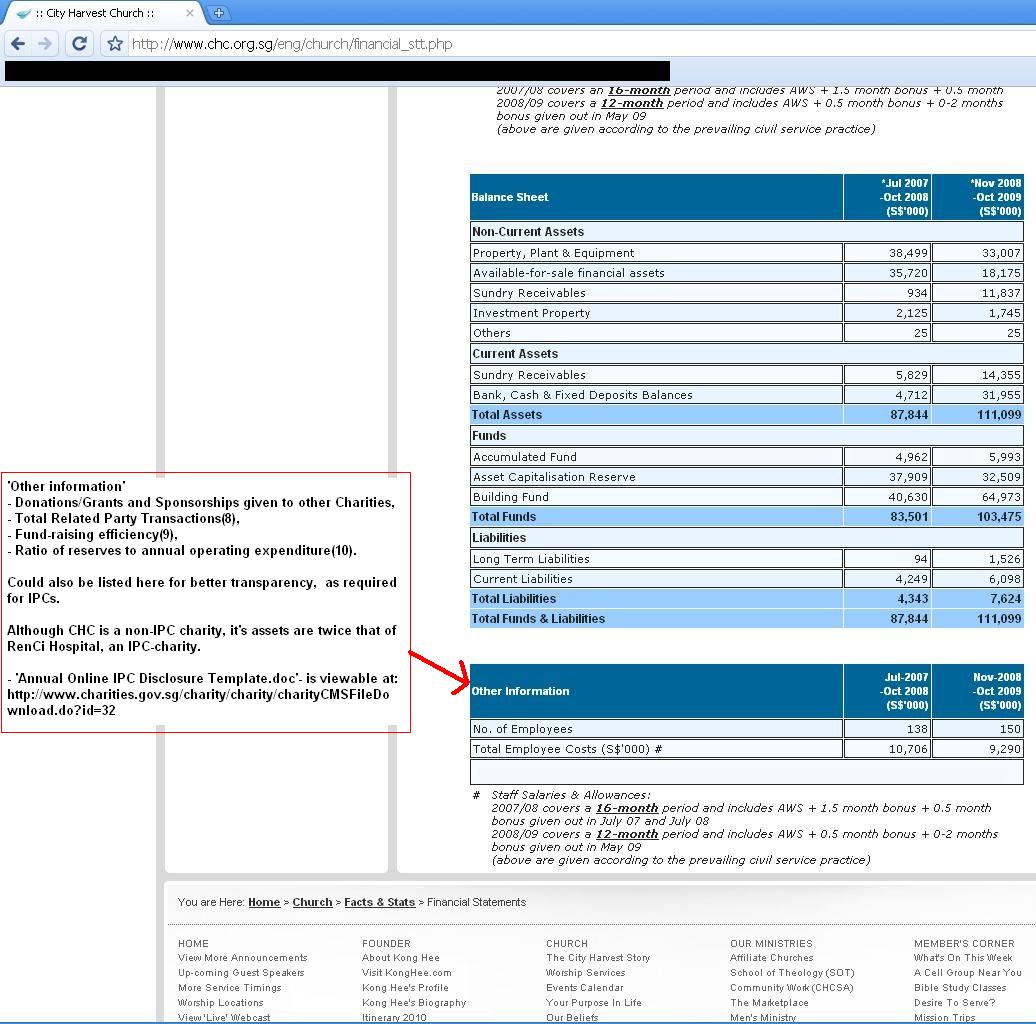The image size is (1036, 1024).
Task: Open School of Theology (SOT) link
Action: 792,972
